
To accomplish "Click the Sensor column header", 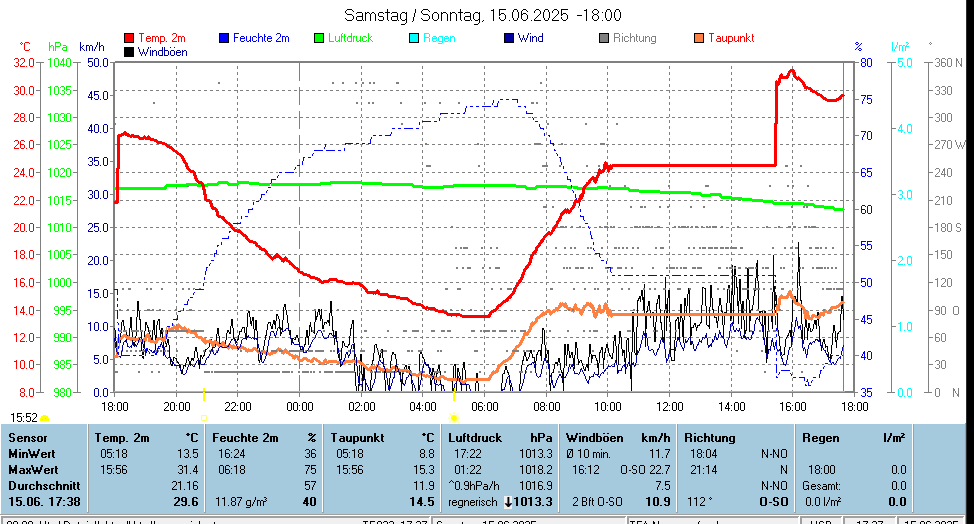I will [x=28, y=438].
